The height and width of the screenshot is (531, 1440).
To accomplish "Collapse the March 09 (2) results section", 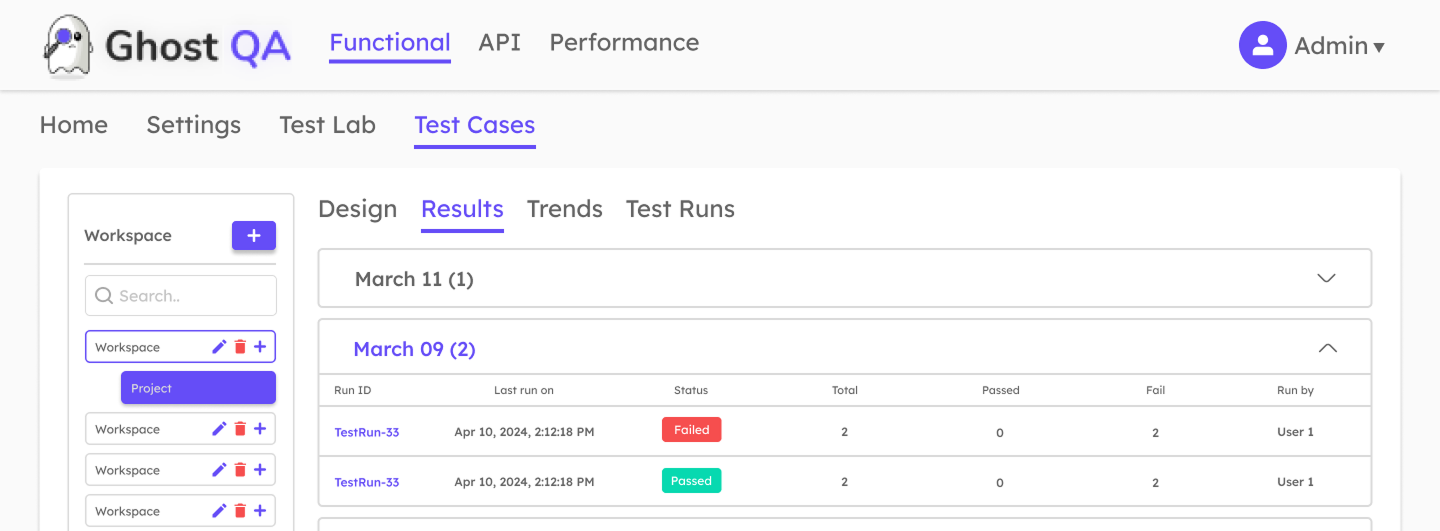I will (x=1326, y=348).
